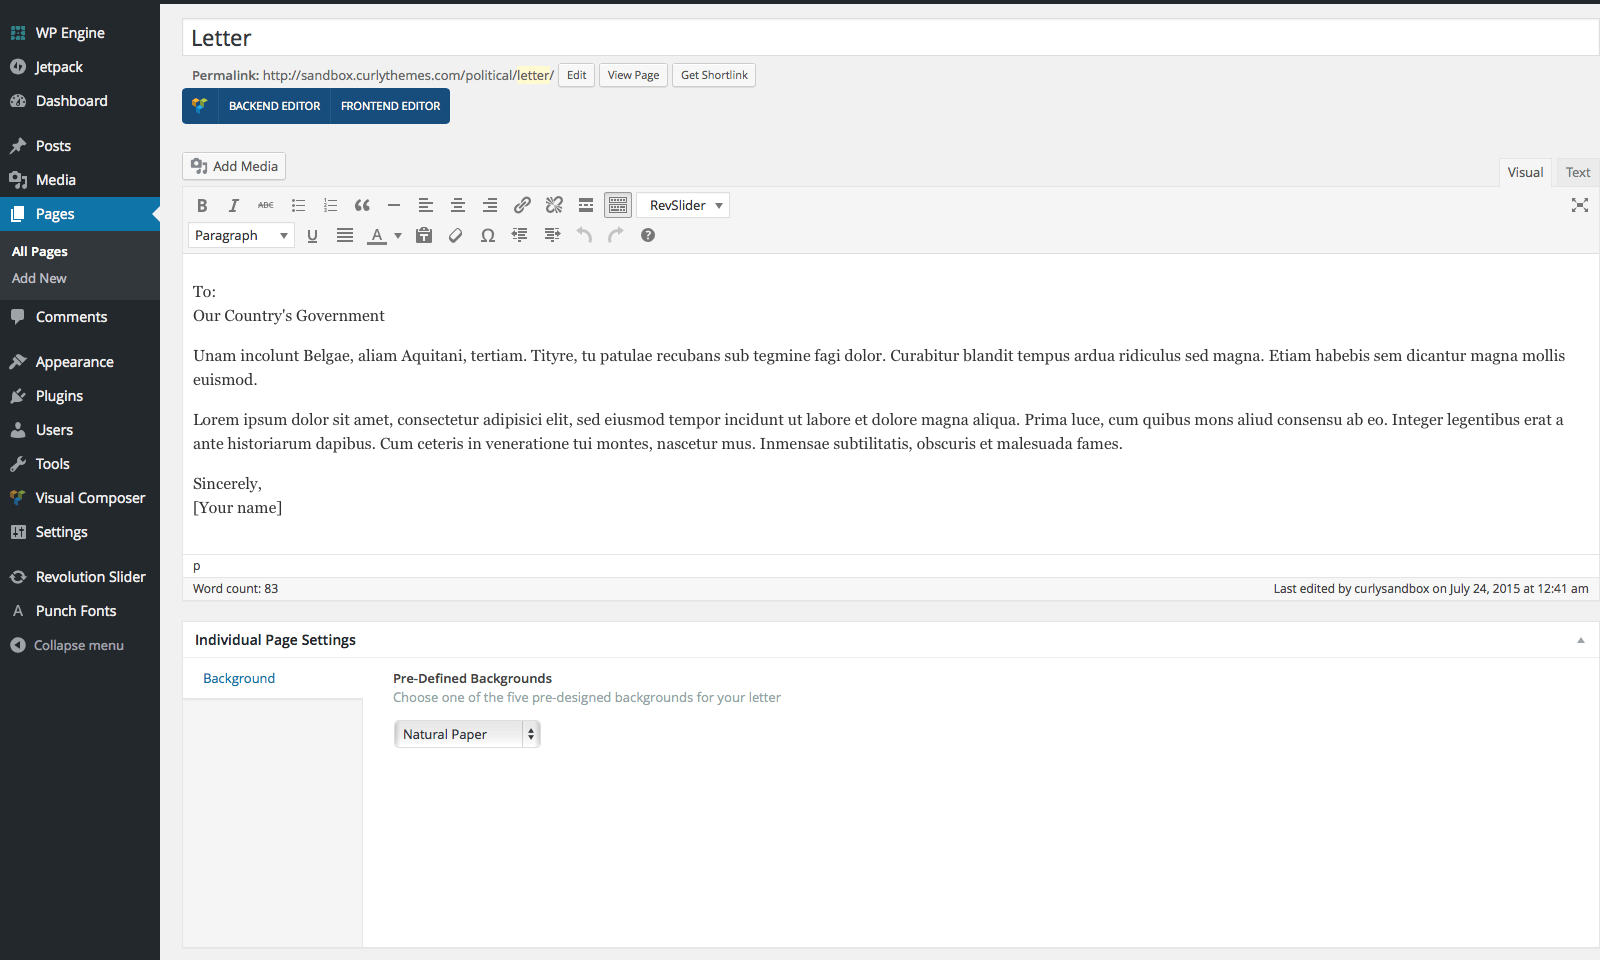The image size is (1600, 960).
Task: Open All Pages submenu link
Action: 40,252
